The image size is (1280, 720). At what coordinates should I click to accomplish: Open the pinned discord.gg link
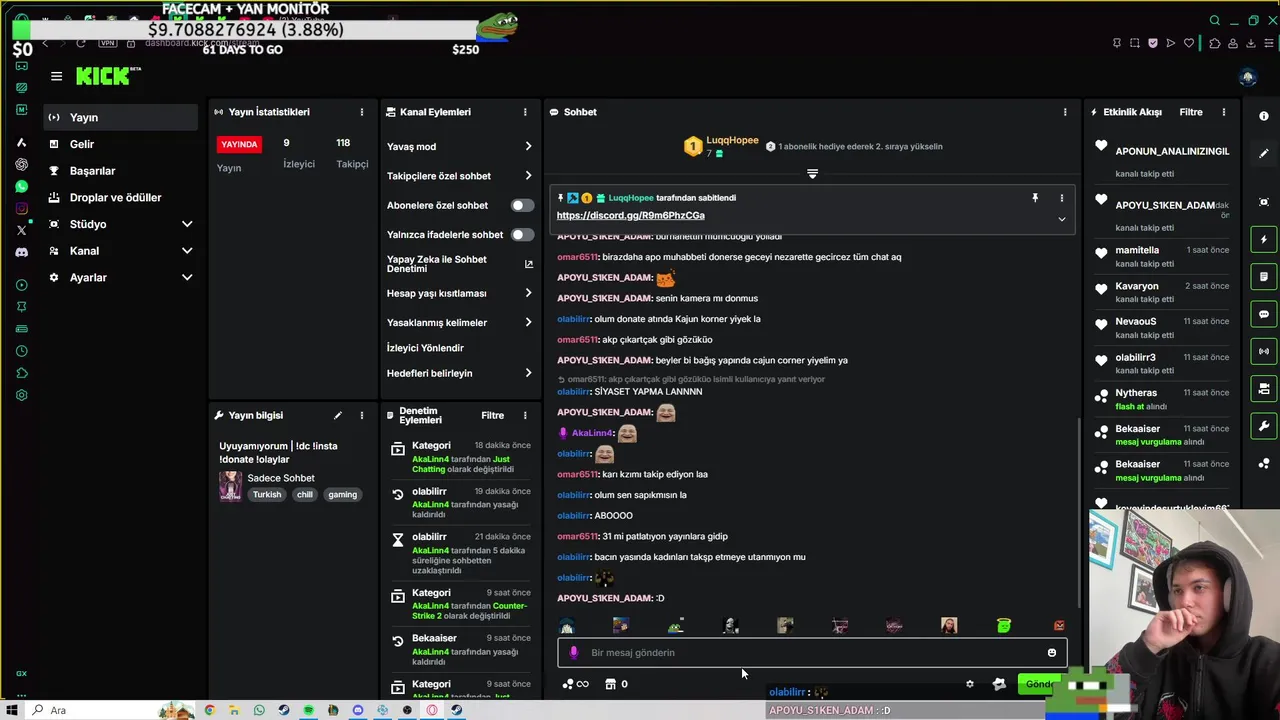(630, 215)
